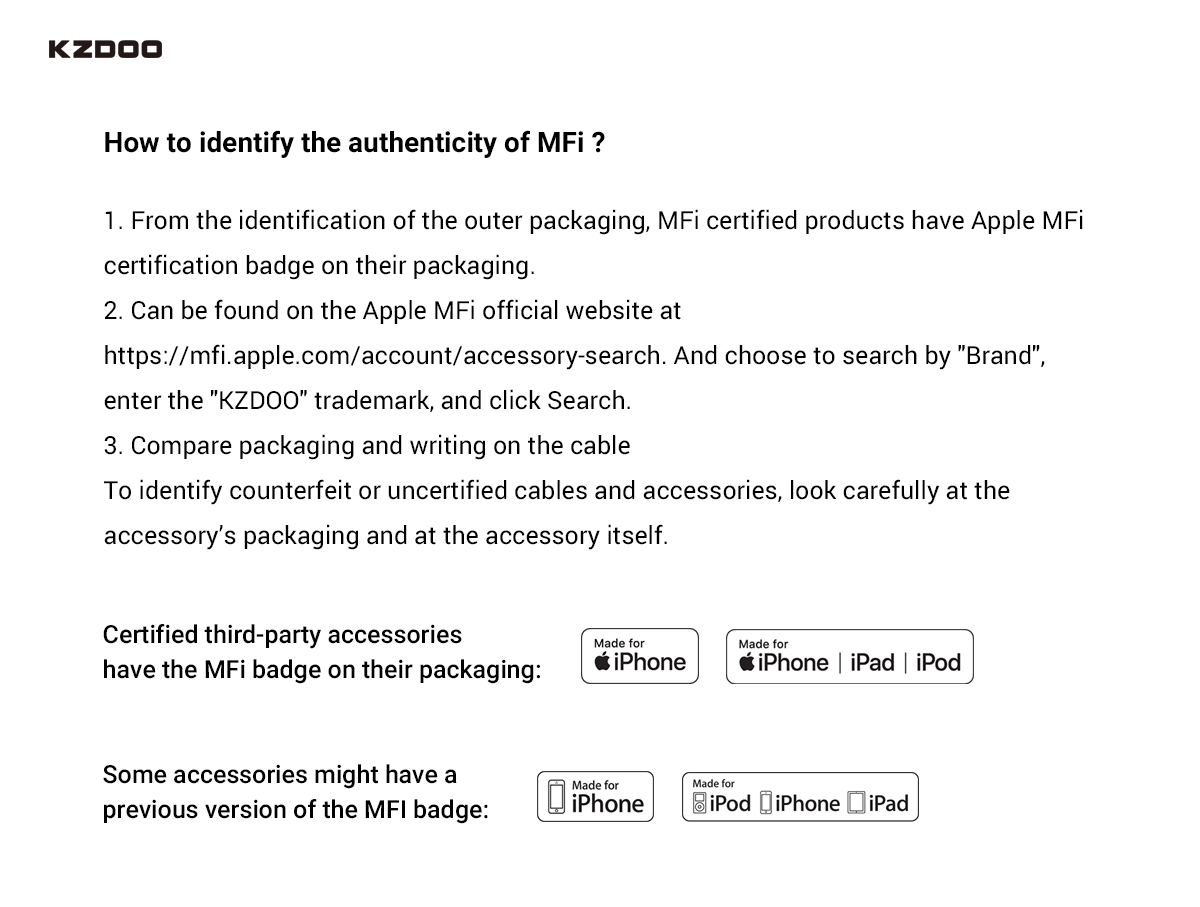This screenshot has height=907, width=1200.
Task: Click the iPod device icon in the old badge
Action: (700, 803)
